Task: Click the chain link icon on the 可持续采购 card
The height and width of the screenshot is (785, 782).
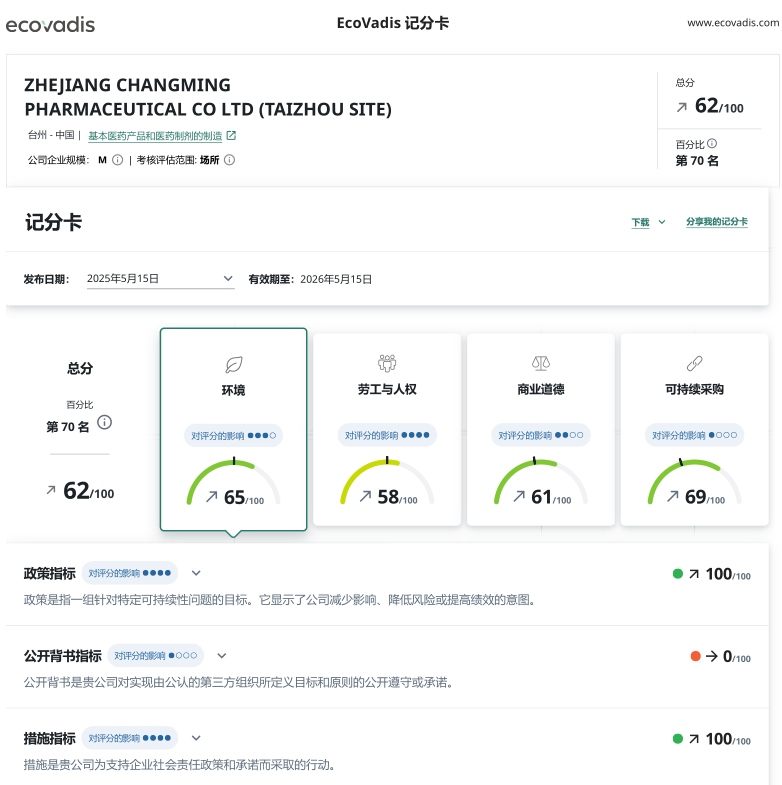Action: 694,363
